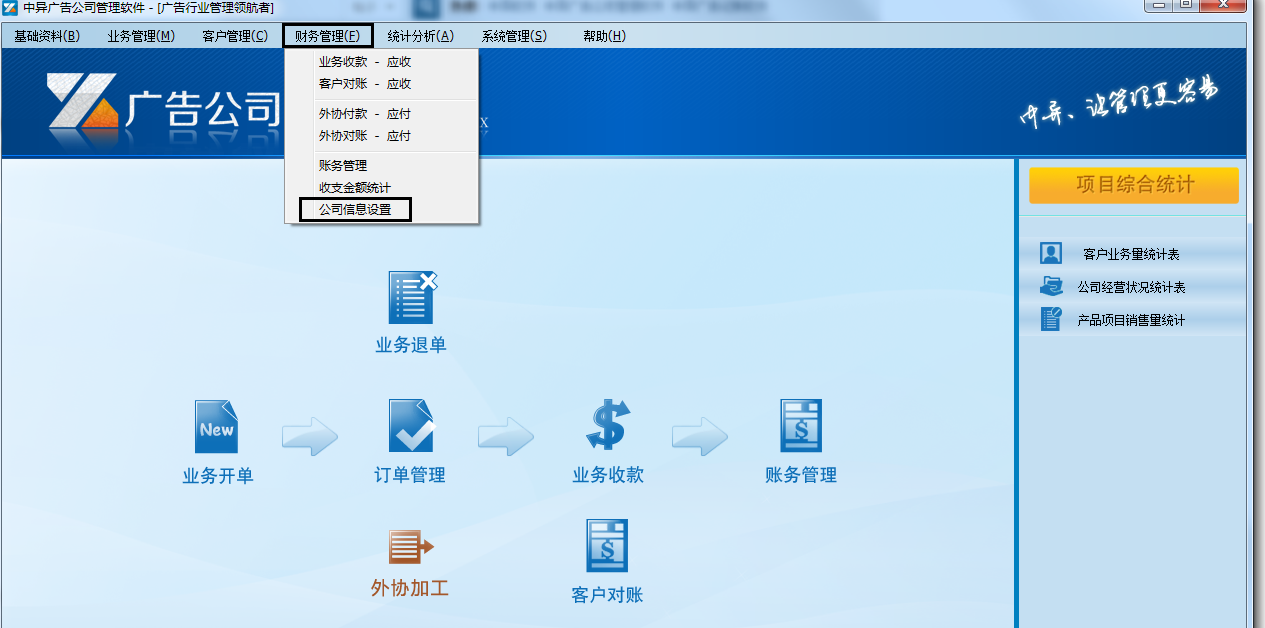Open the 业务收款 dollar icon
This screenshot has height=628, width=1265.
(607, 425)
